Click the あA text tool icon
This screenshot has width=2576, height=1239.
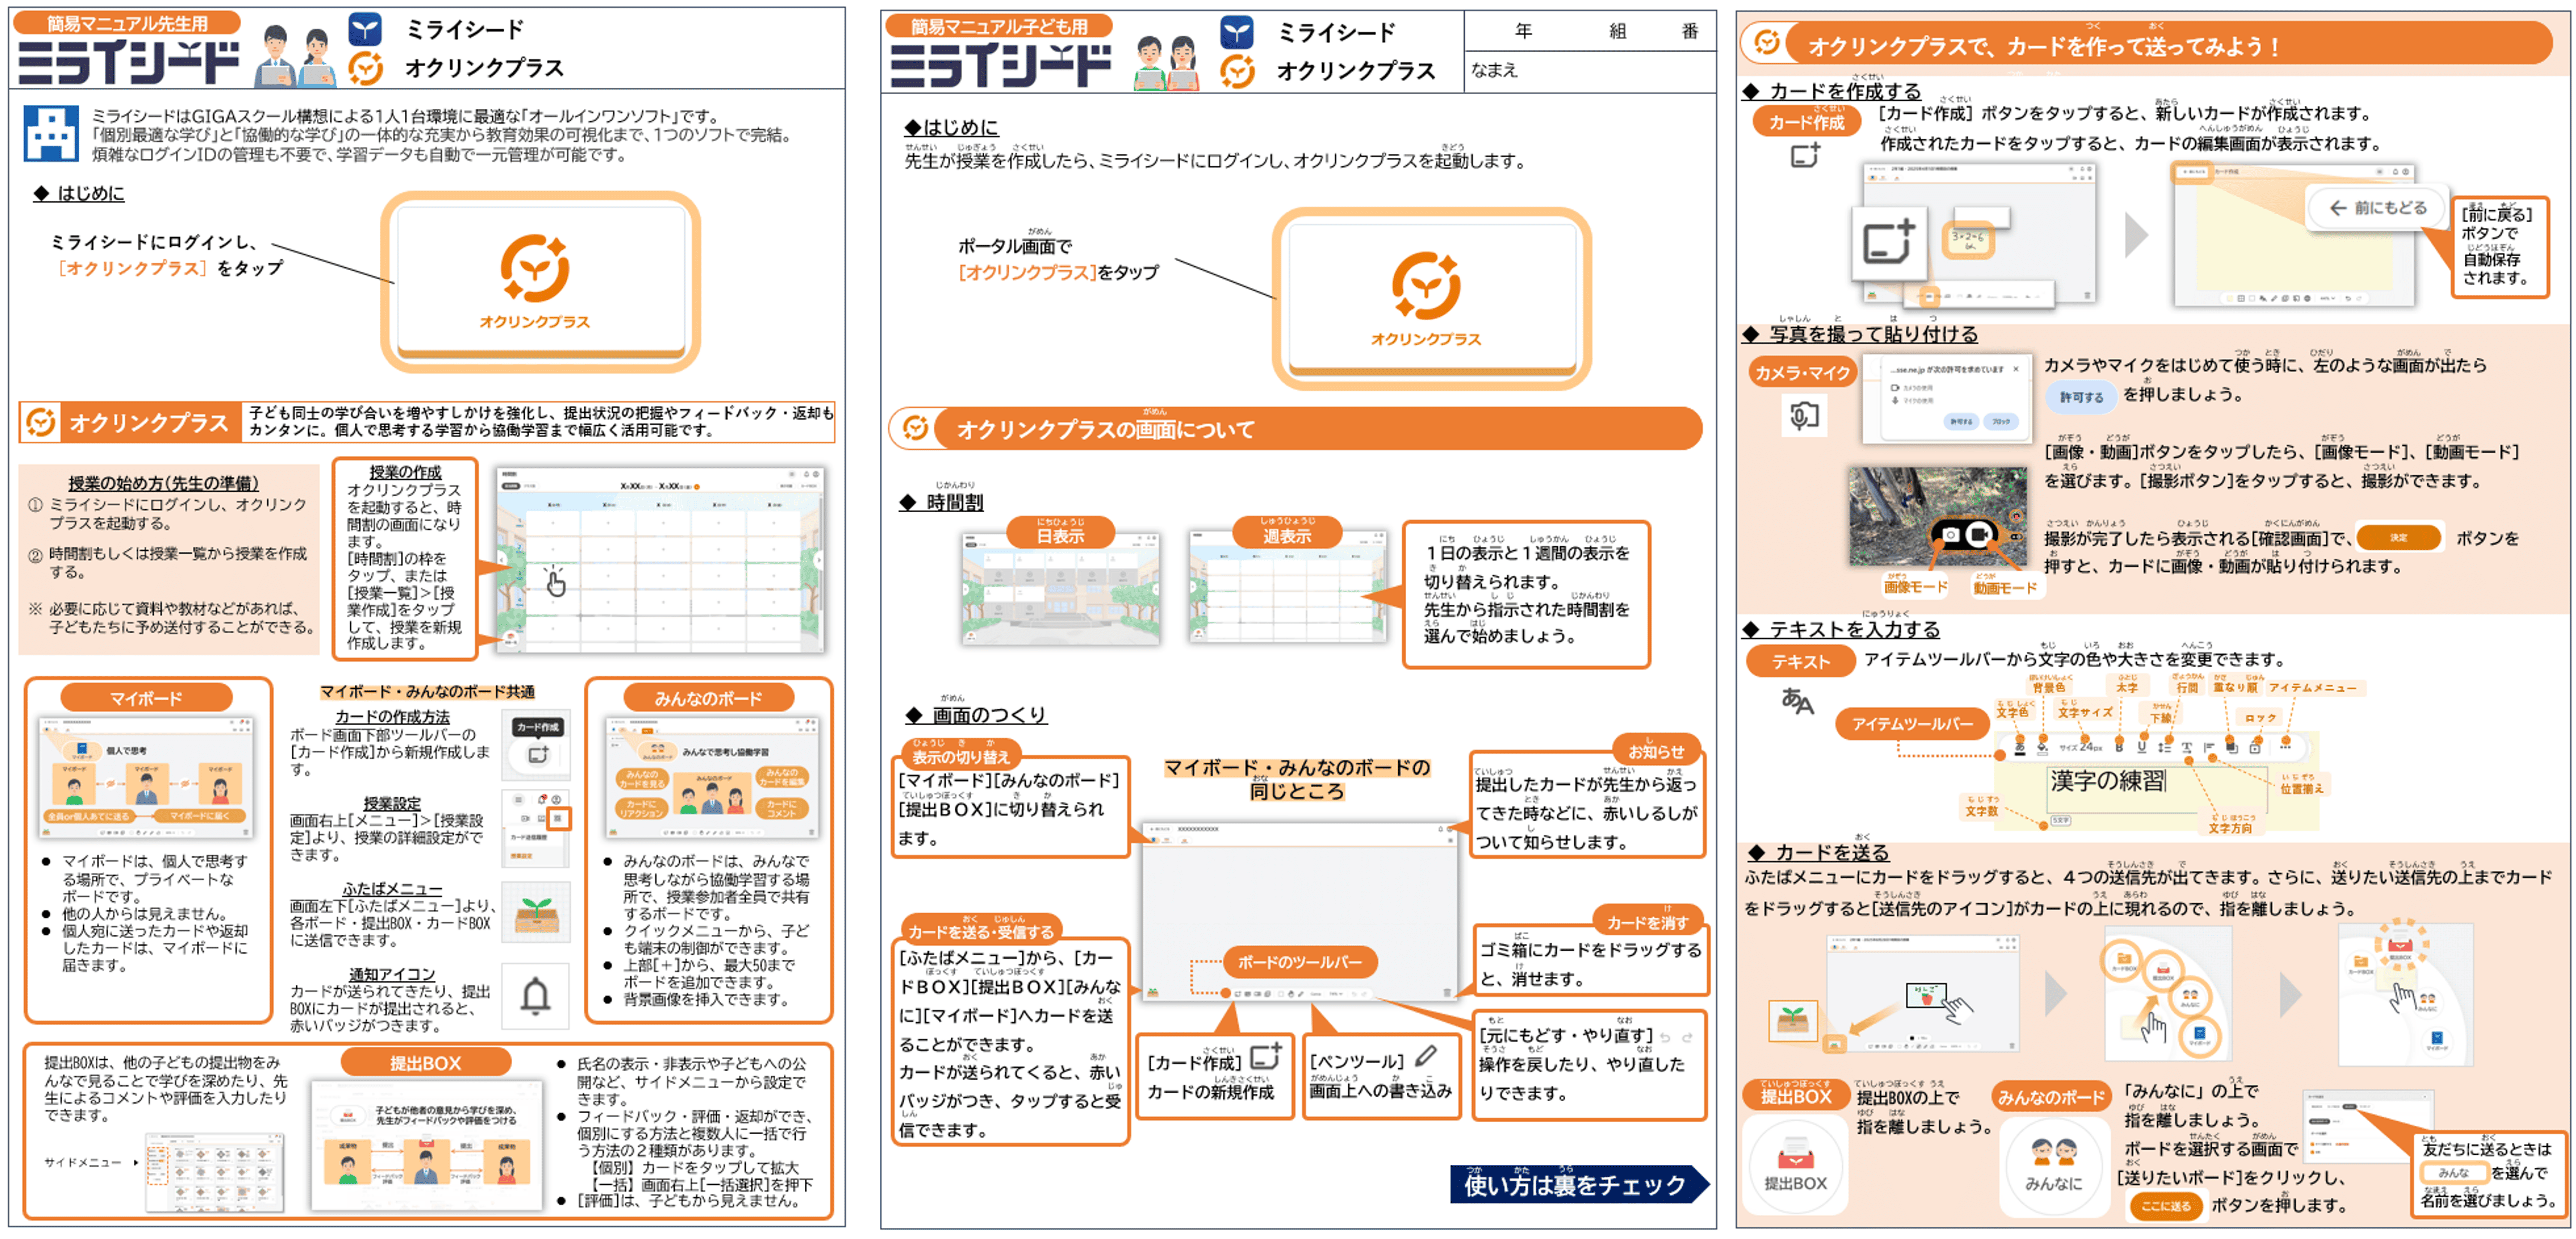(1797, 700)
